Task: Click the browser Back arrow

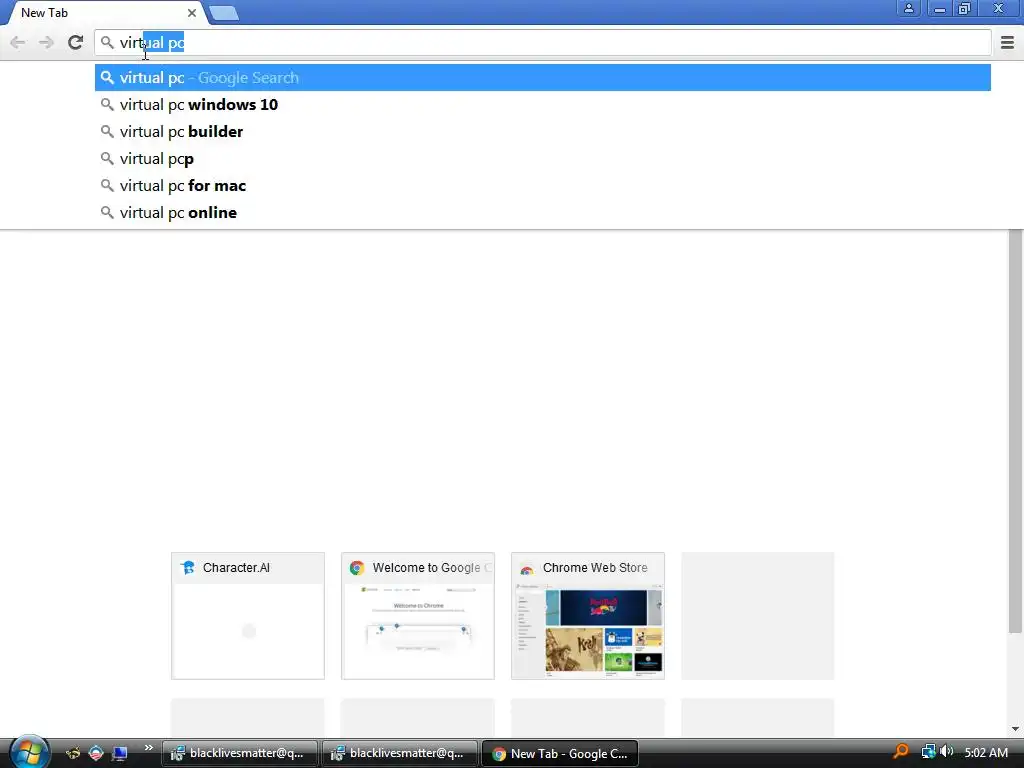Action: click(18, 43)
